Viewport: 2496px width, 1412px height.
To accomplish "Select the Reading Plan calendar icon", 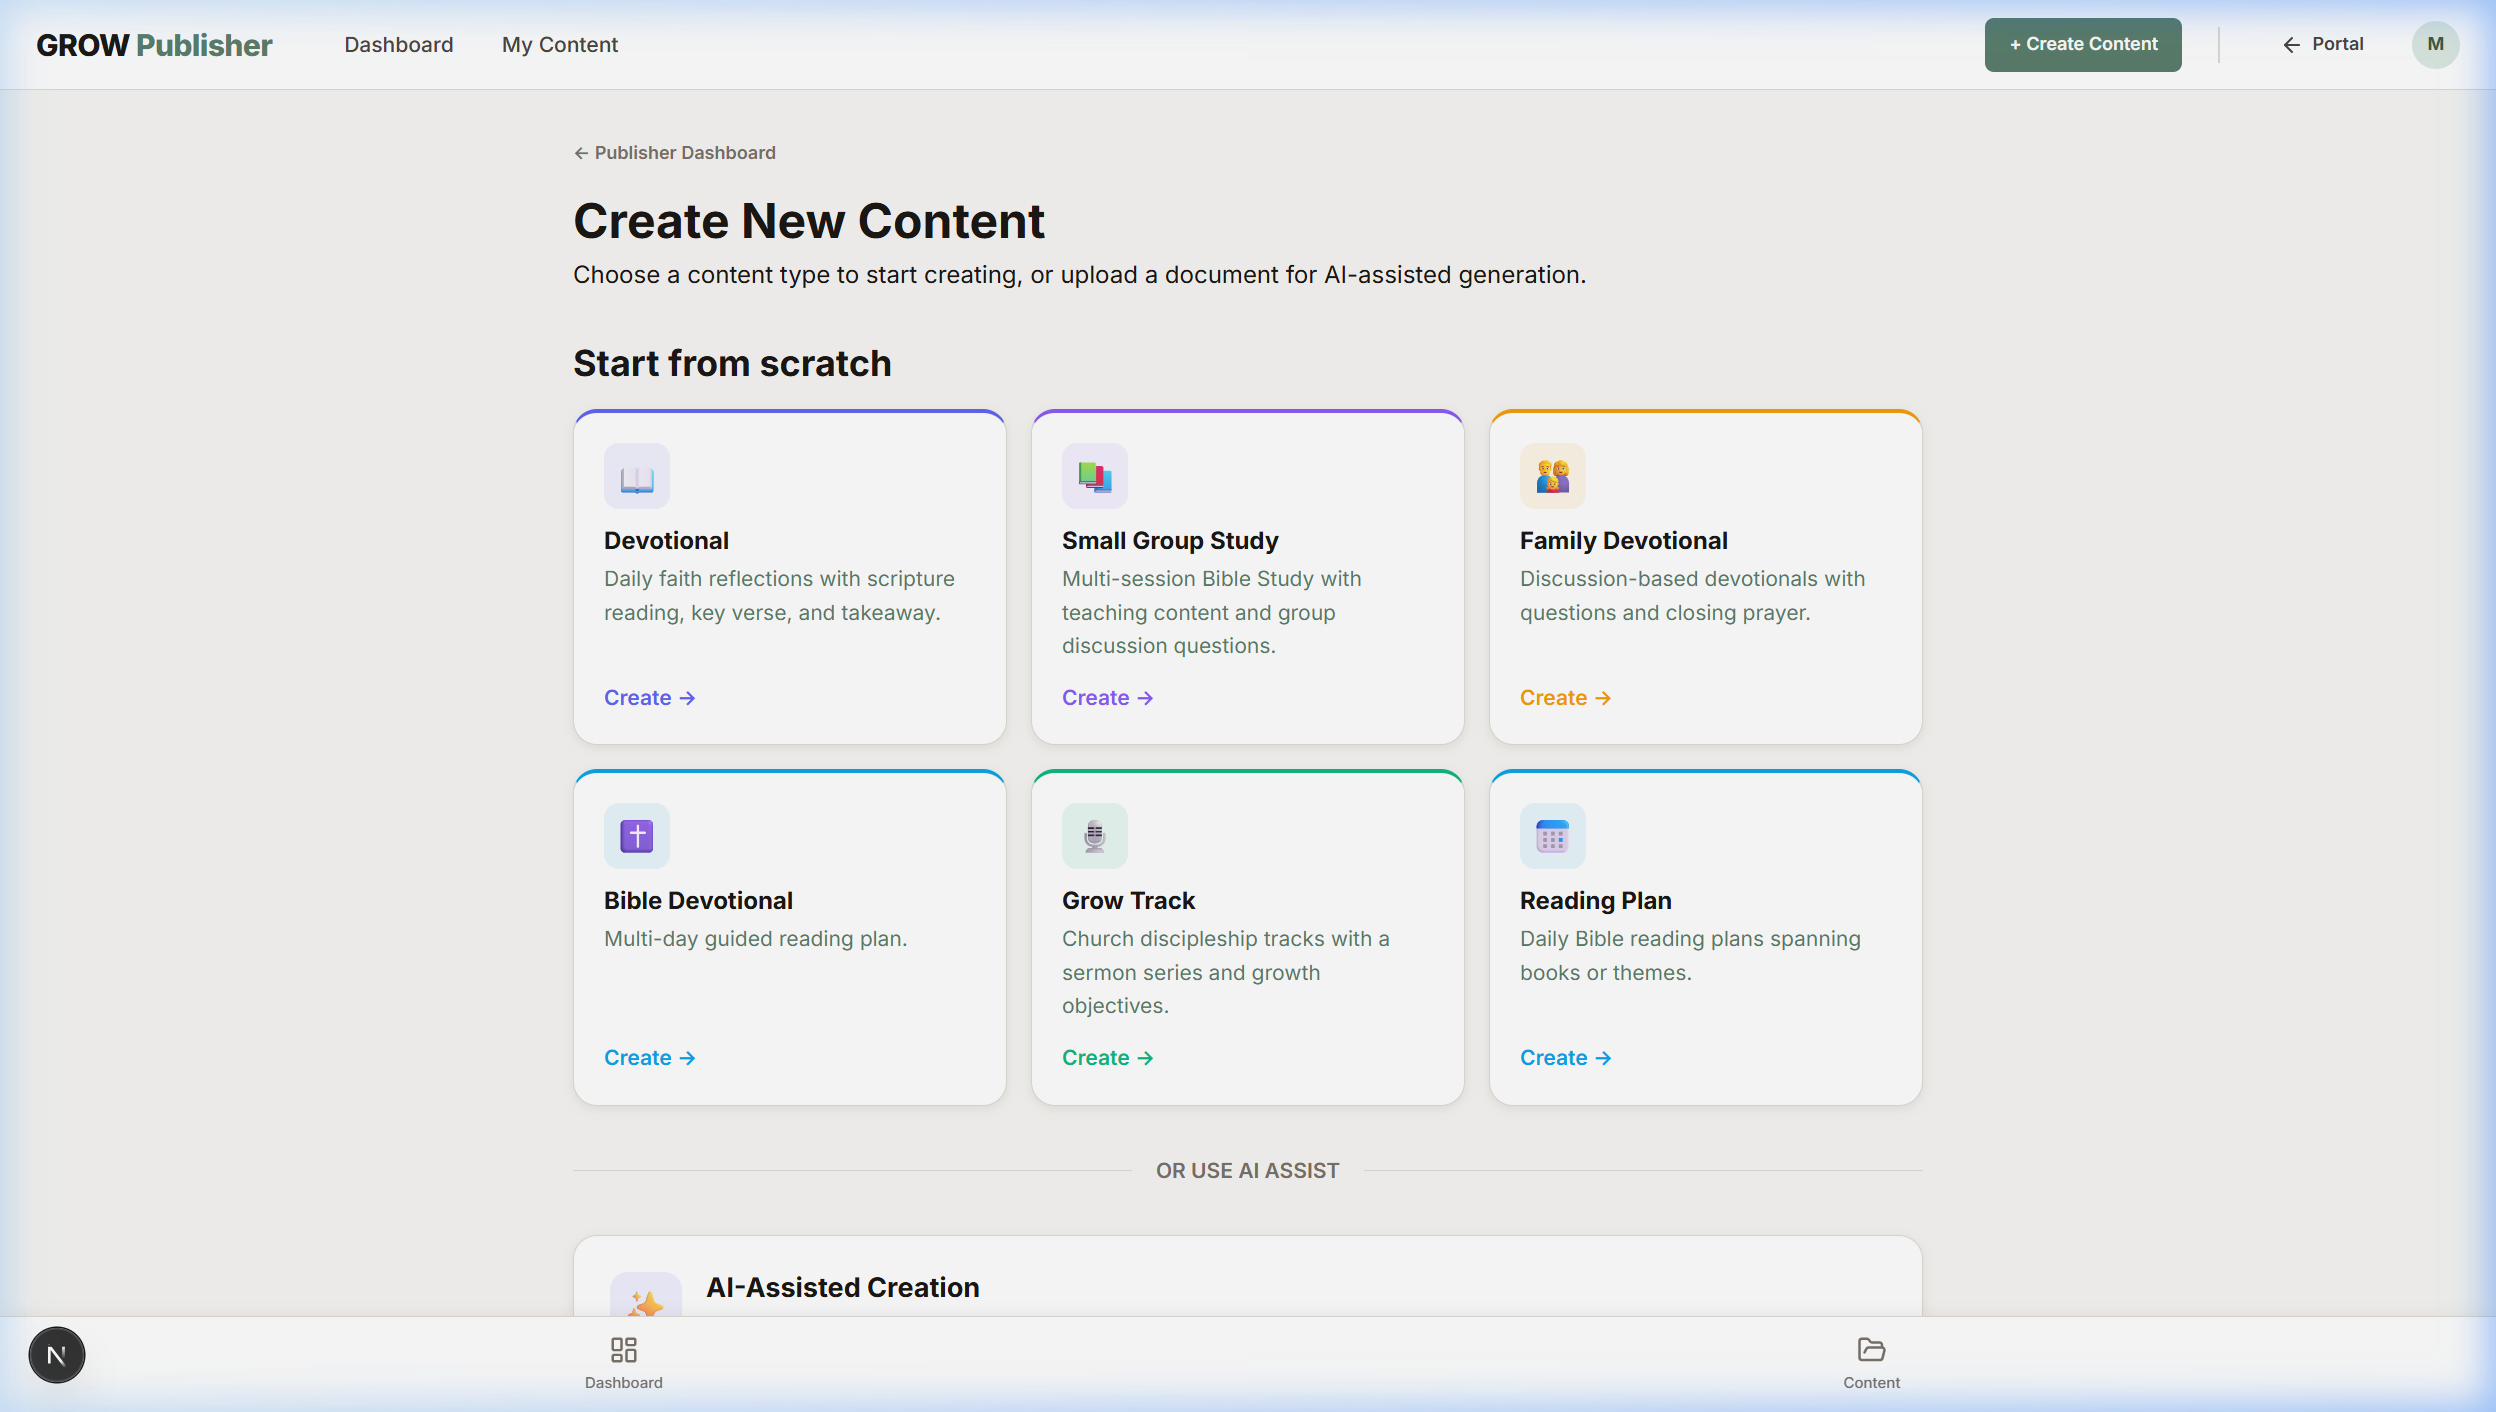I will pyautogui.click(x=1552, y=836).
